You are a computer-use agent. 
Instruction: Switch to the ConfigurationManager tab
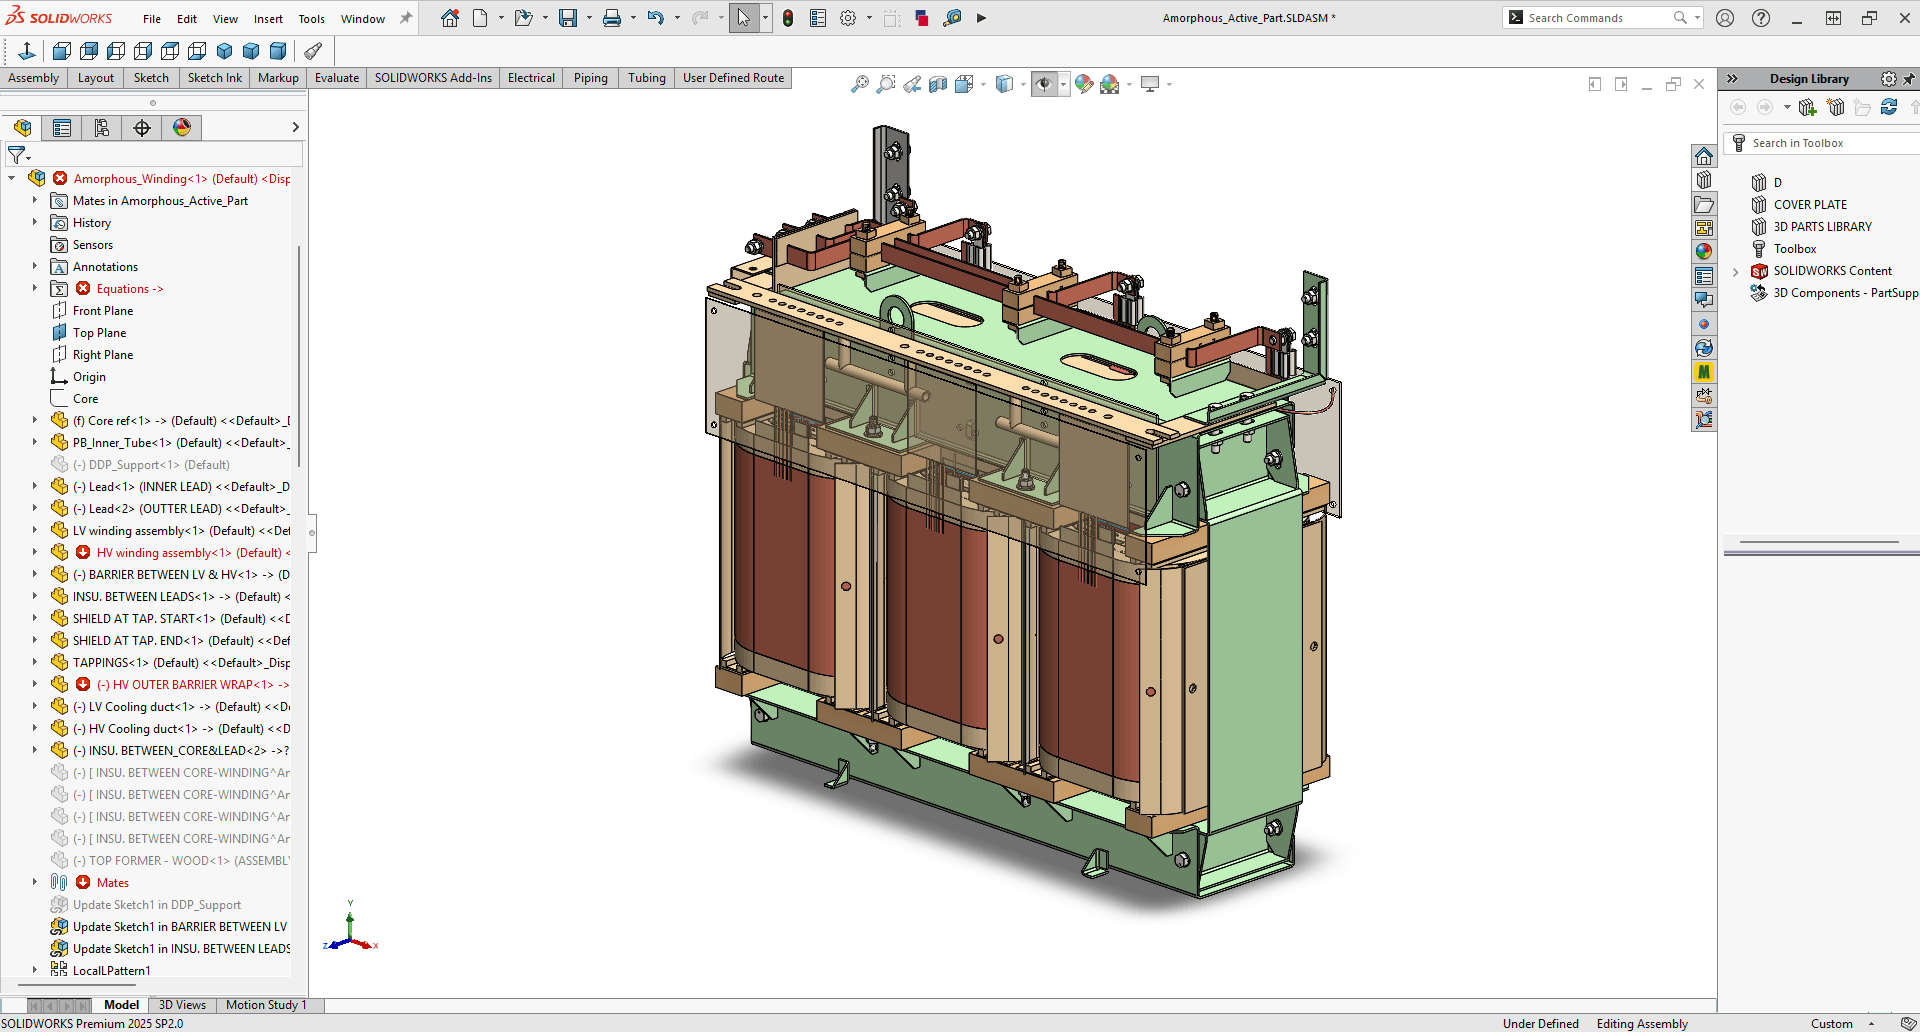click(x=102, y=128)
